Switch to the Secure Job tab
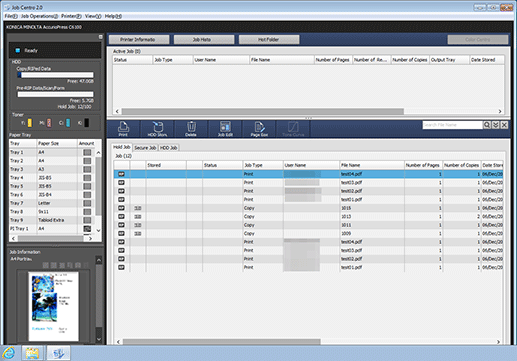The image size is (517, 361). click(x=145, y=148)
